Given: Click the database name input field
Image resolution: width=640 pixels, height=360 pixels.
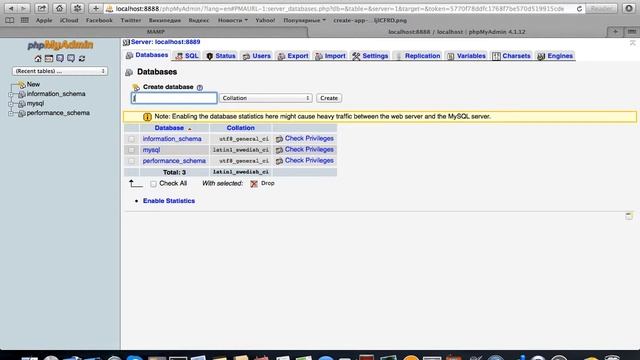Looking at the screenshot, I should click(x=174, y=98).
